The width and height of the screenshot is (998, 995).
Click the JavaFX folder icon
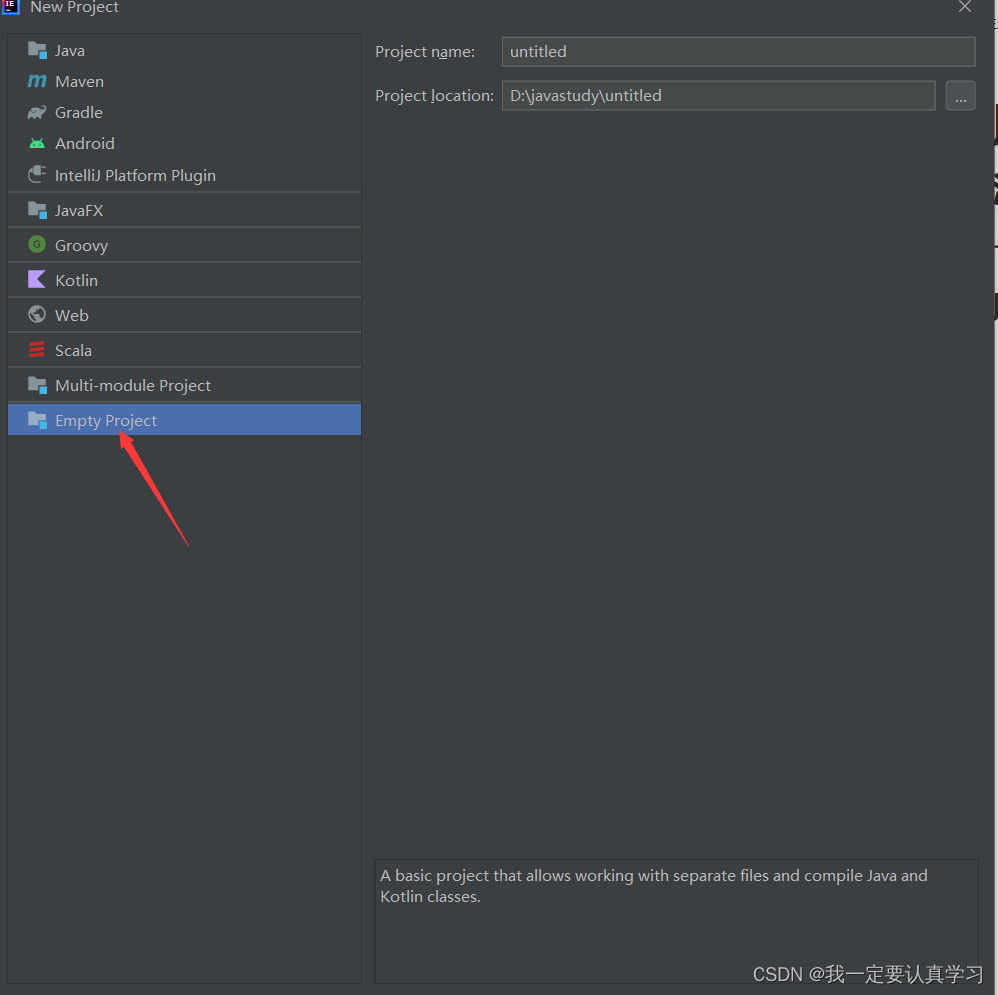pyautogui.click(x=37, y=210)
